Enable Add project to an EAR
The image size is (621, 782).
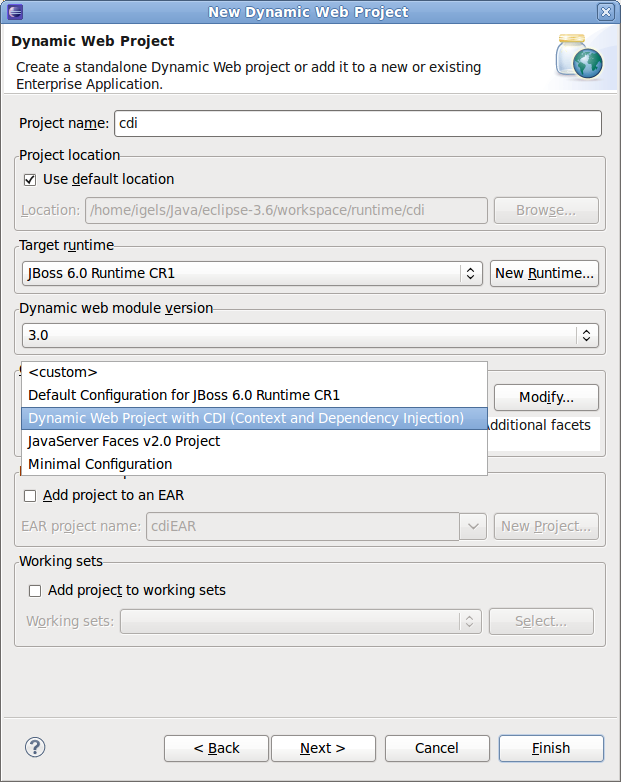30,496
